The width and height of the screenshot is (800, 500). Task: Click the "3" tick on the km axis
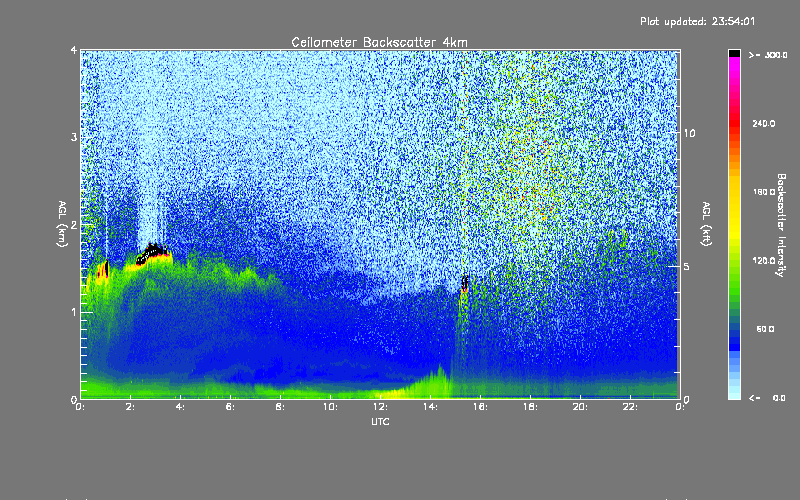click(74, 137)
